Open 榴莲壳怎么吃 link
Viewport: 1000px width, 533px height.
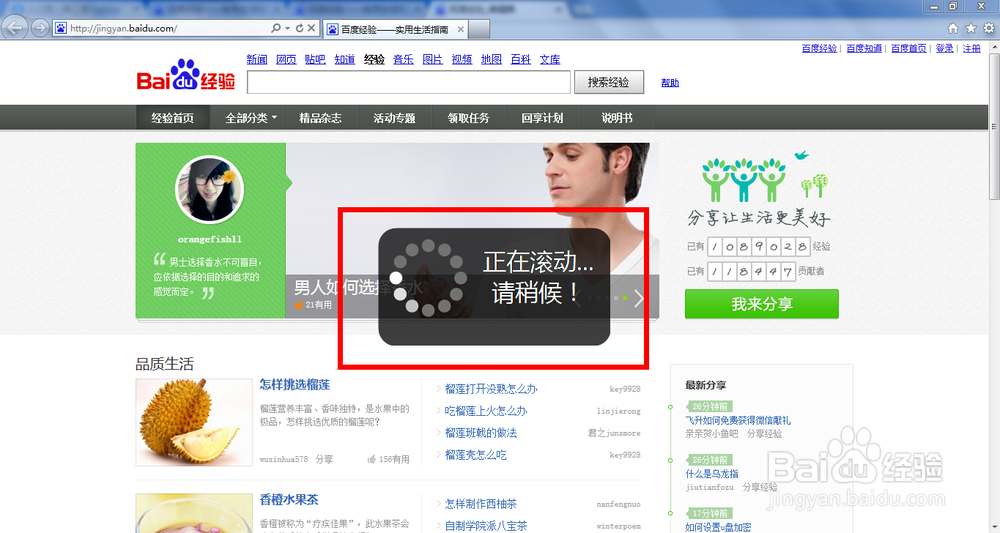point(476,455)
